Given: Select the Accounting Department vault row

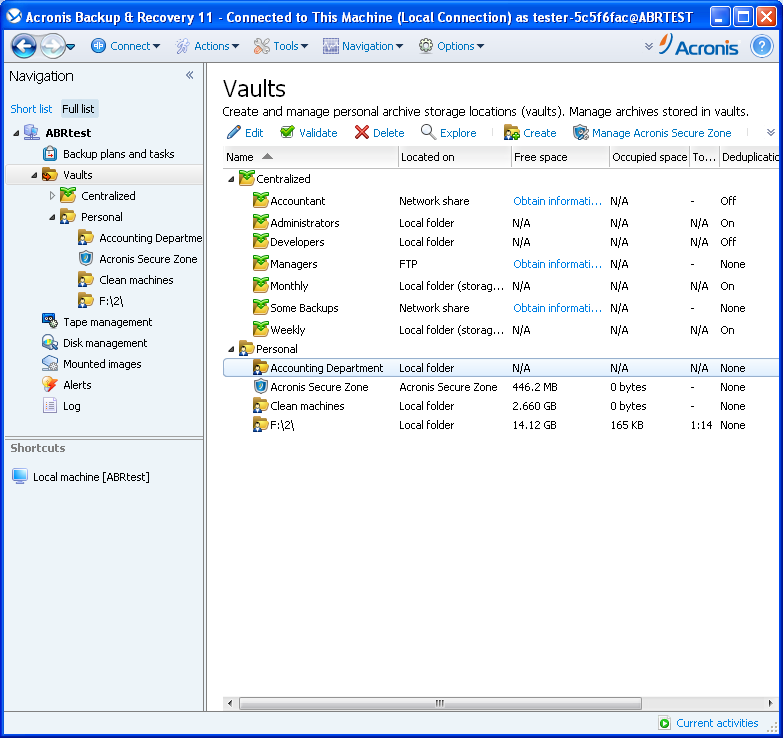Looking at the screenshot, I should pos(501,368).
